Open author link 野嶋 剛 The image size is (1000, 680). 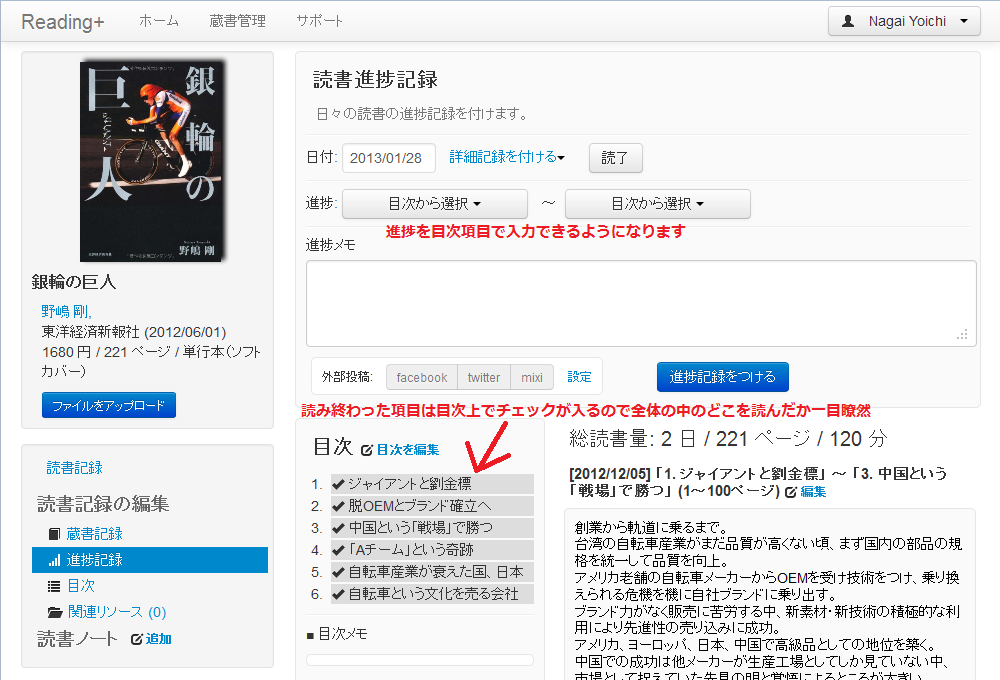pos(66,311)
